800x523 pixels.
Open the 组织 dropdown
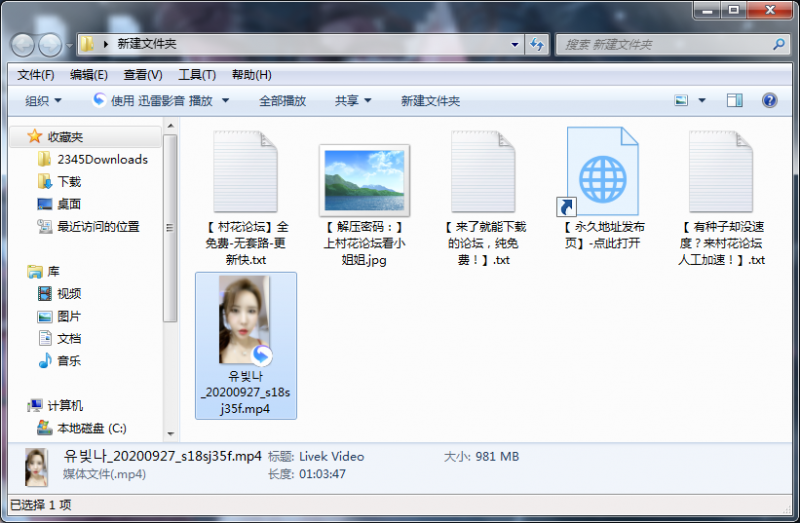(43, 101)
